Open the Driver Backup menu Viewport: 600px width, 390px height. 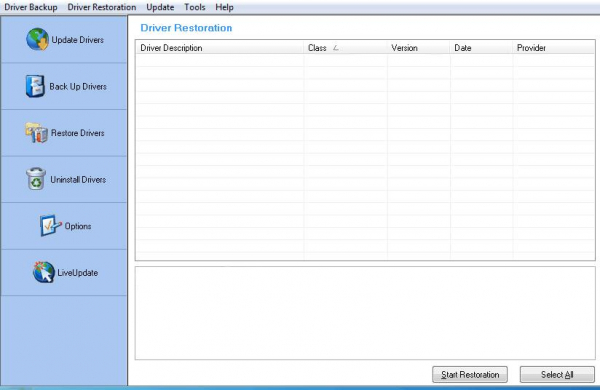pos(31,7)
